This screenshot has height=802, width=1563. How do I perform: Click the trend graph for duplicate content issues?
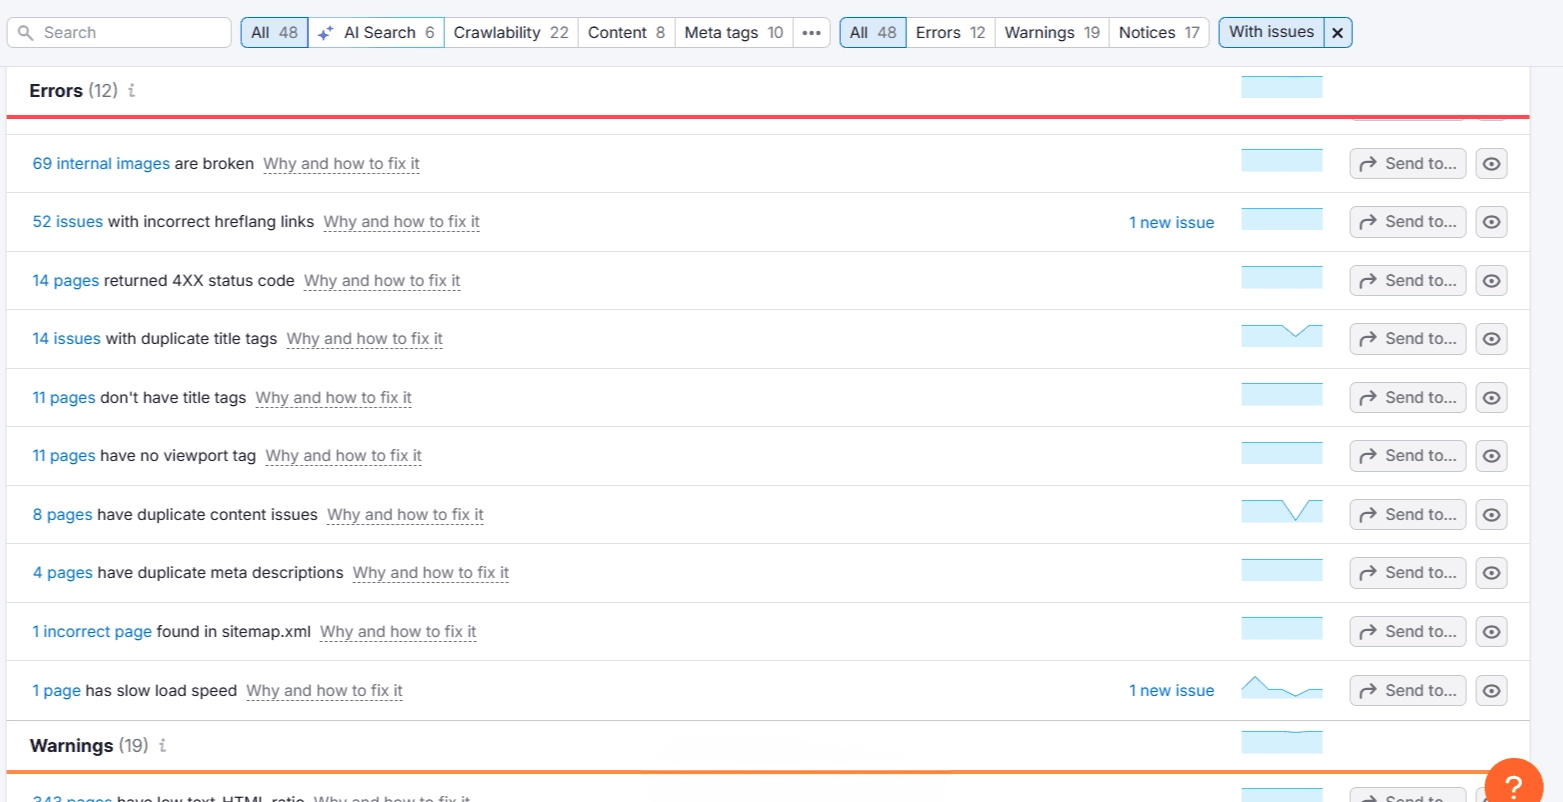pyautogui.click(x=1281, y=512)
